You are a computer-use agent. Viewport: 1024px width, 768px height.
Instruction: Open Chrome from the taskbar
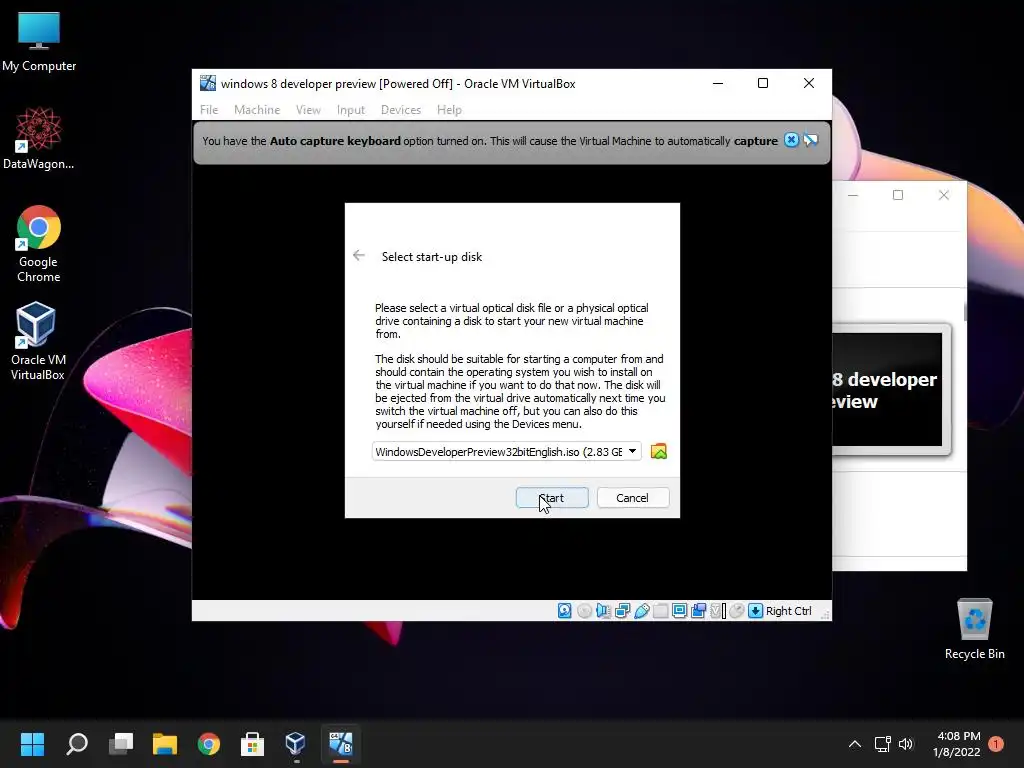tap(208, 744)
